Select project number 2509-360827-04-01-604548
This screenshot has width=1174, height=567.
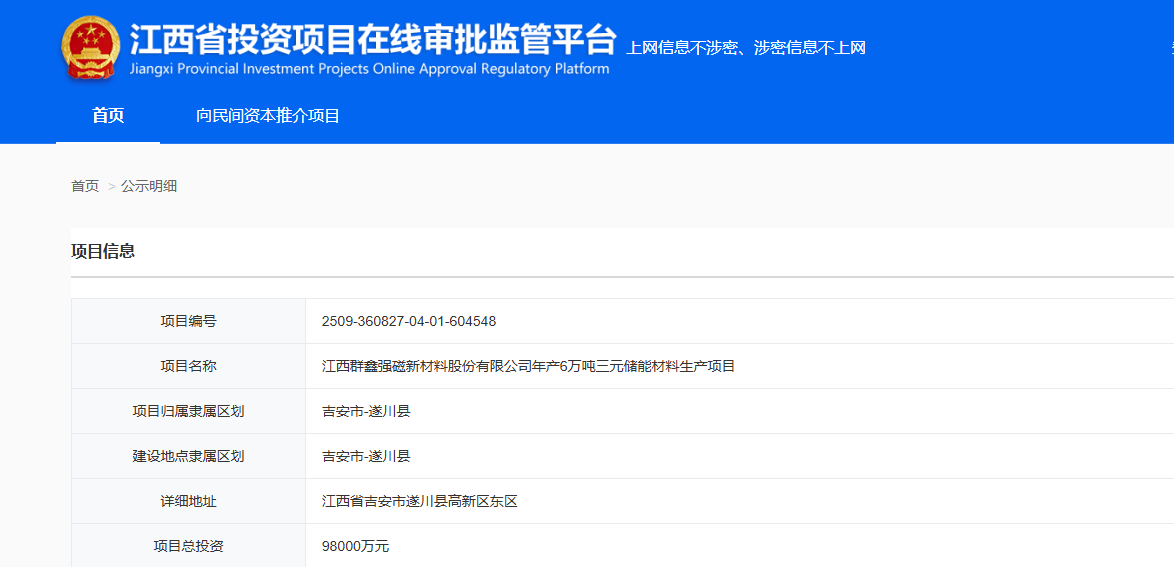pos(409,321)
